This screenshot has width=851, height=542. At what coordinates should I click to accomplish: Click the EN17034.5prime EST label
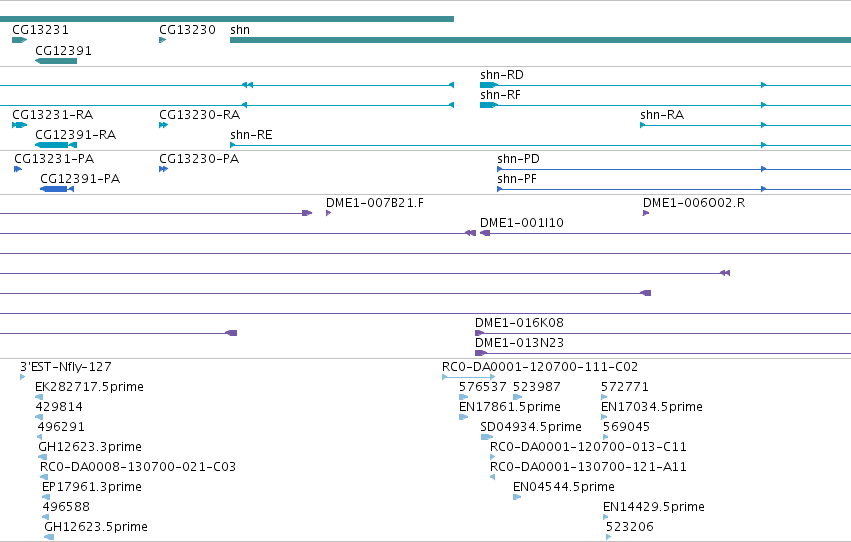click(651, 407)
